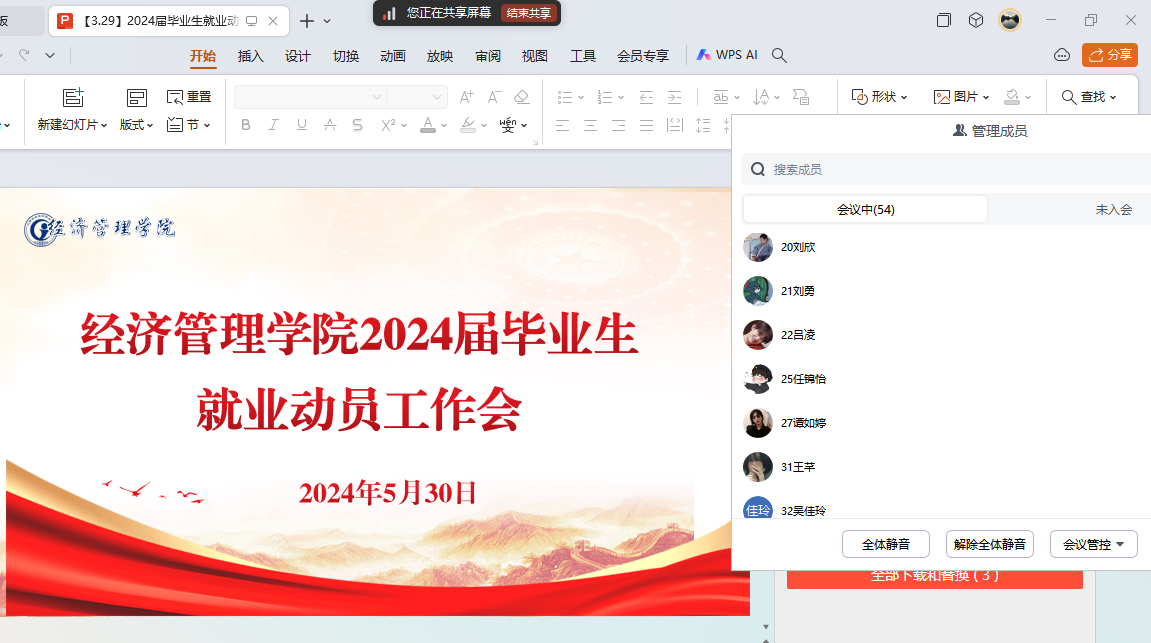1151x643 pixels.
Task: Click the 结束共享 button
Action: pyautogui.click(x=529, y=13)
